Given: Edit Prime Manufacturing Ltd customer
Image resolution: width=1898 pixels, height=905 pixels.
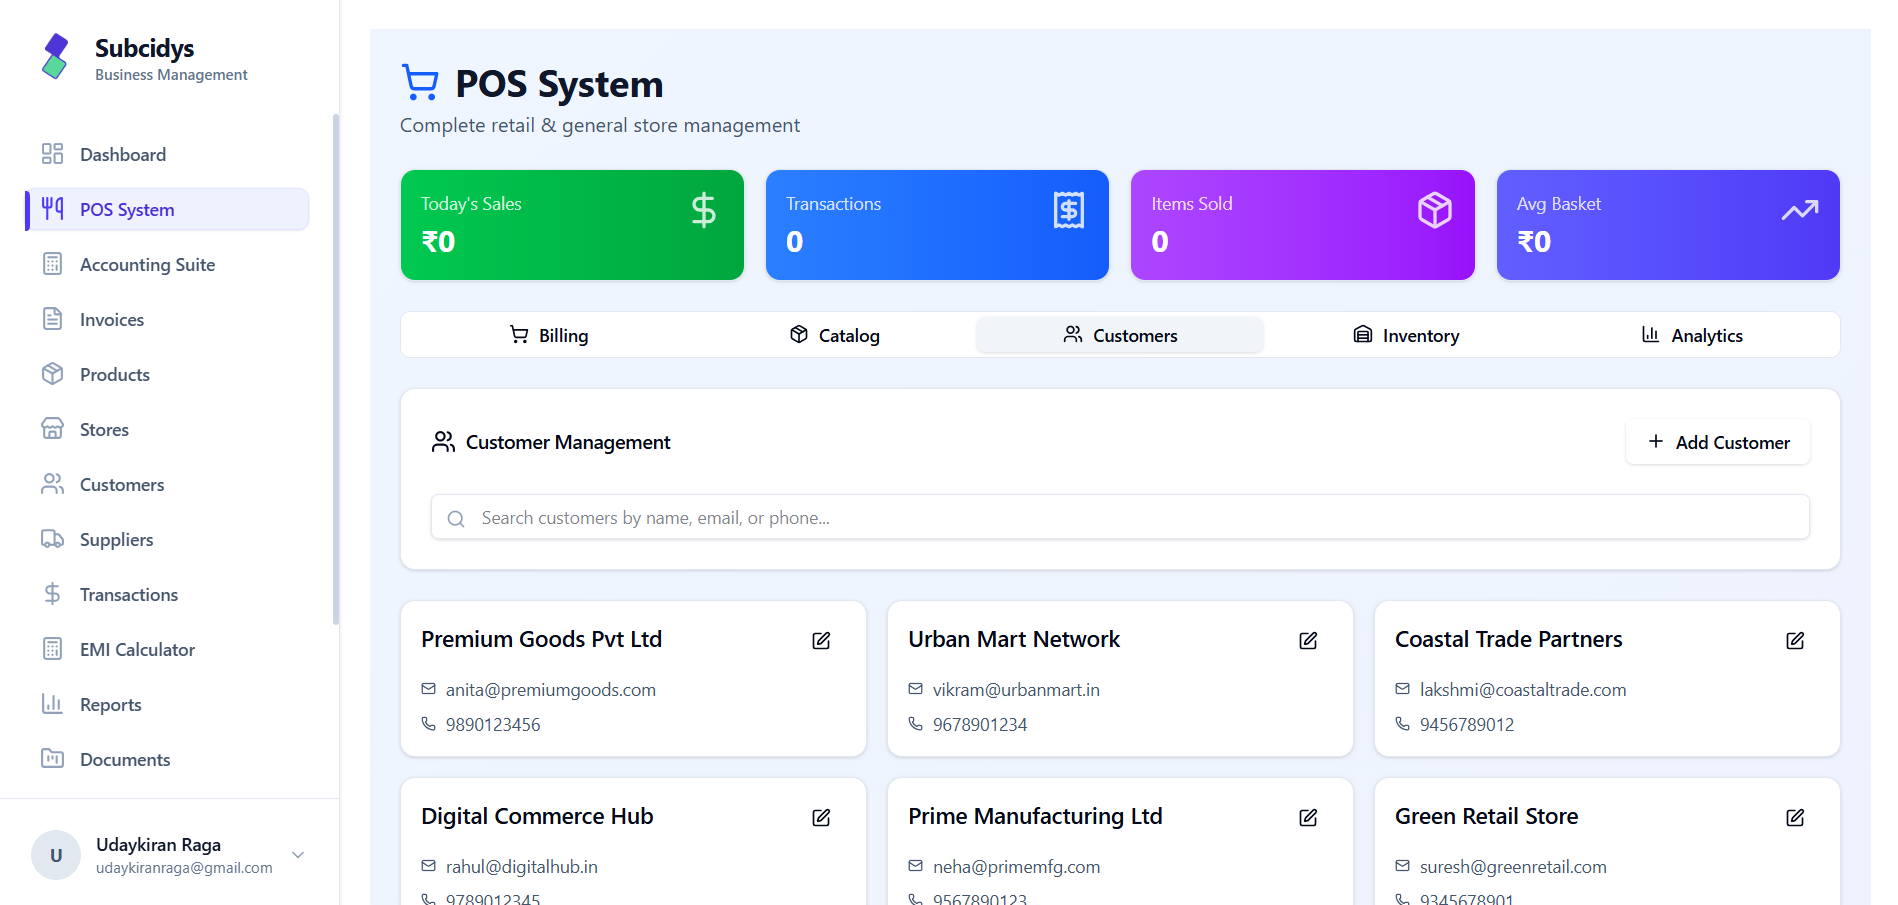Looking at the screenshot, I should pyautogui.click(x=1308, y=817).
